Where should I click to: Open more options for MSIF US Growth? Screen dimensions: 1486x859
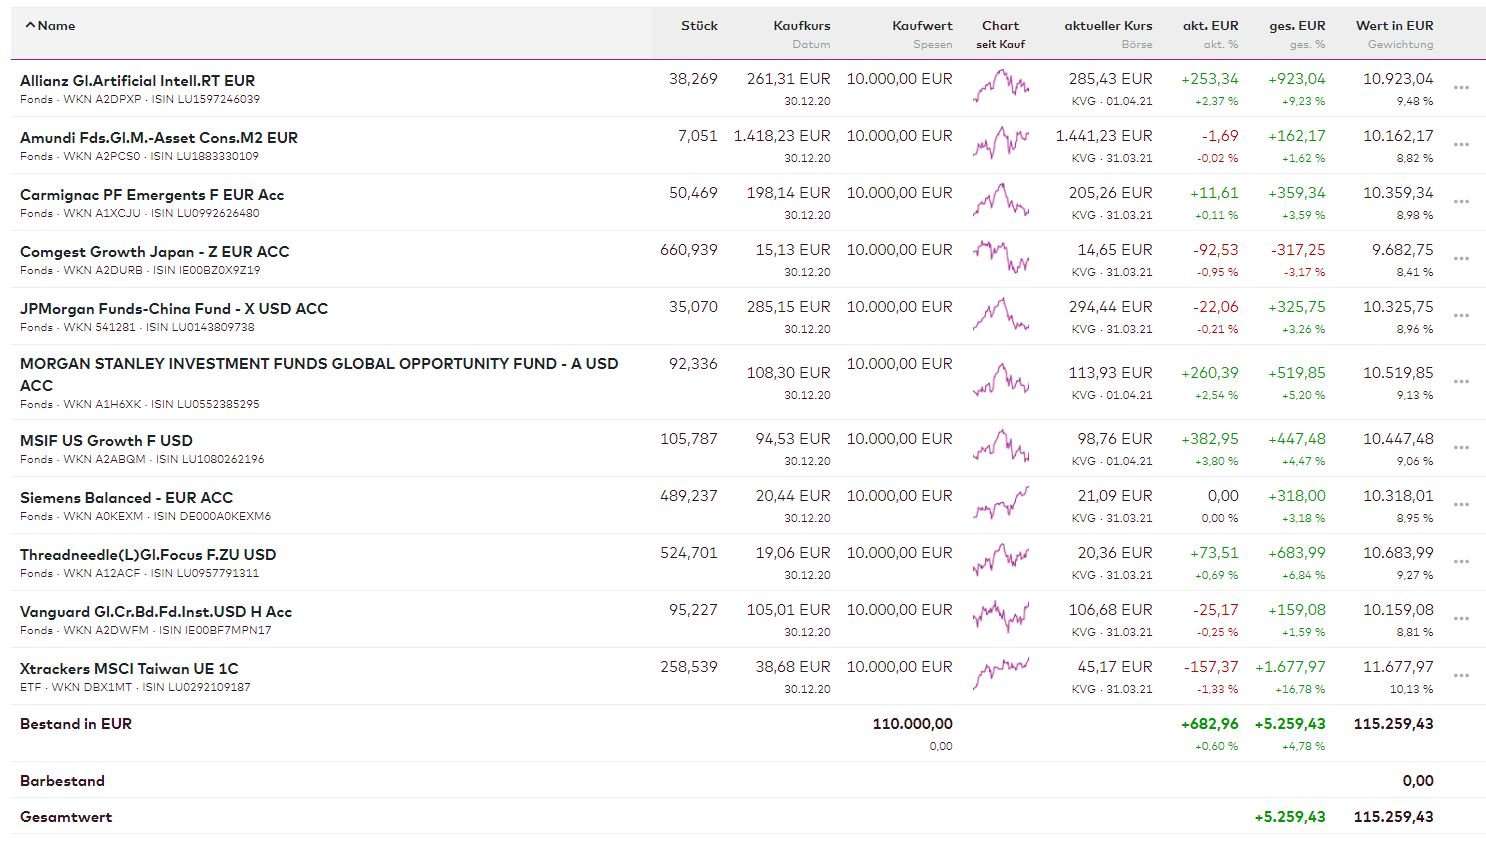click(x=1461, y=448)
